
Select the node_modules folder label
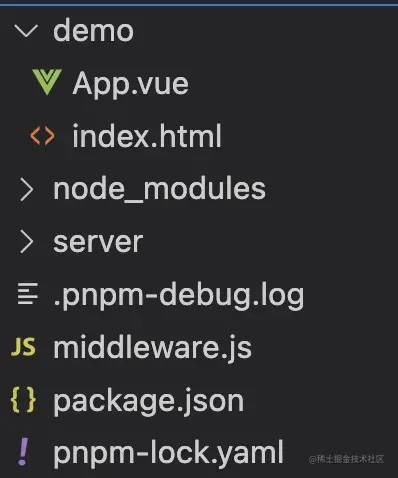point(159,189)
